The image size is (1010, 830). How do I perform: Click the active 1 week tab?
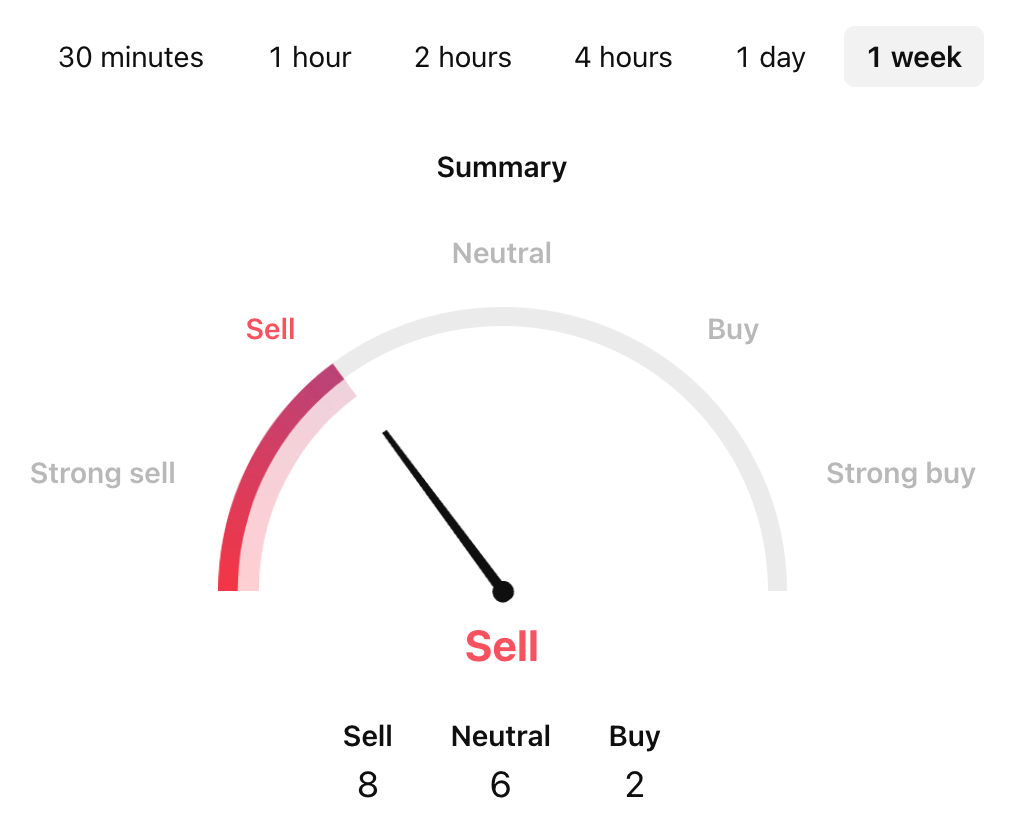tap(914, 57)
